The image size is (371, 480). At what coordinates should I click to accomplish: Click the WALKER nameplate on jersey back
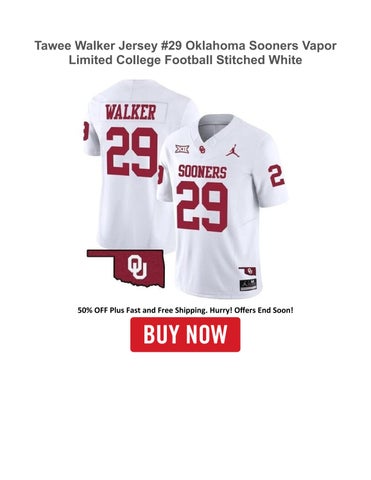tap(130, 112)
